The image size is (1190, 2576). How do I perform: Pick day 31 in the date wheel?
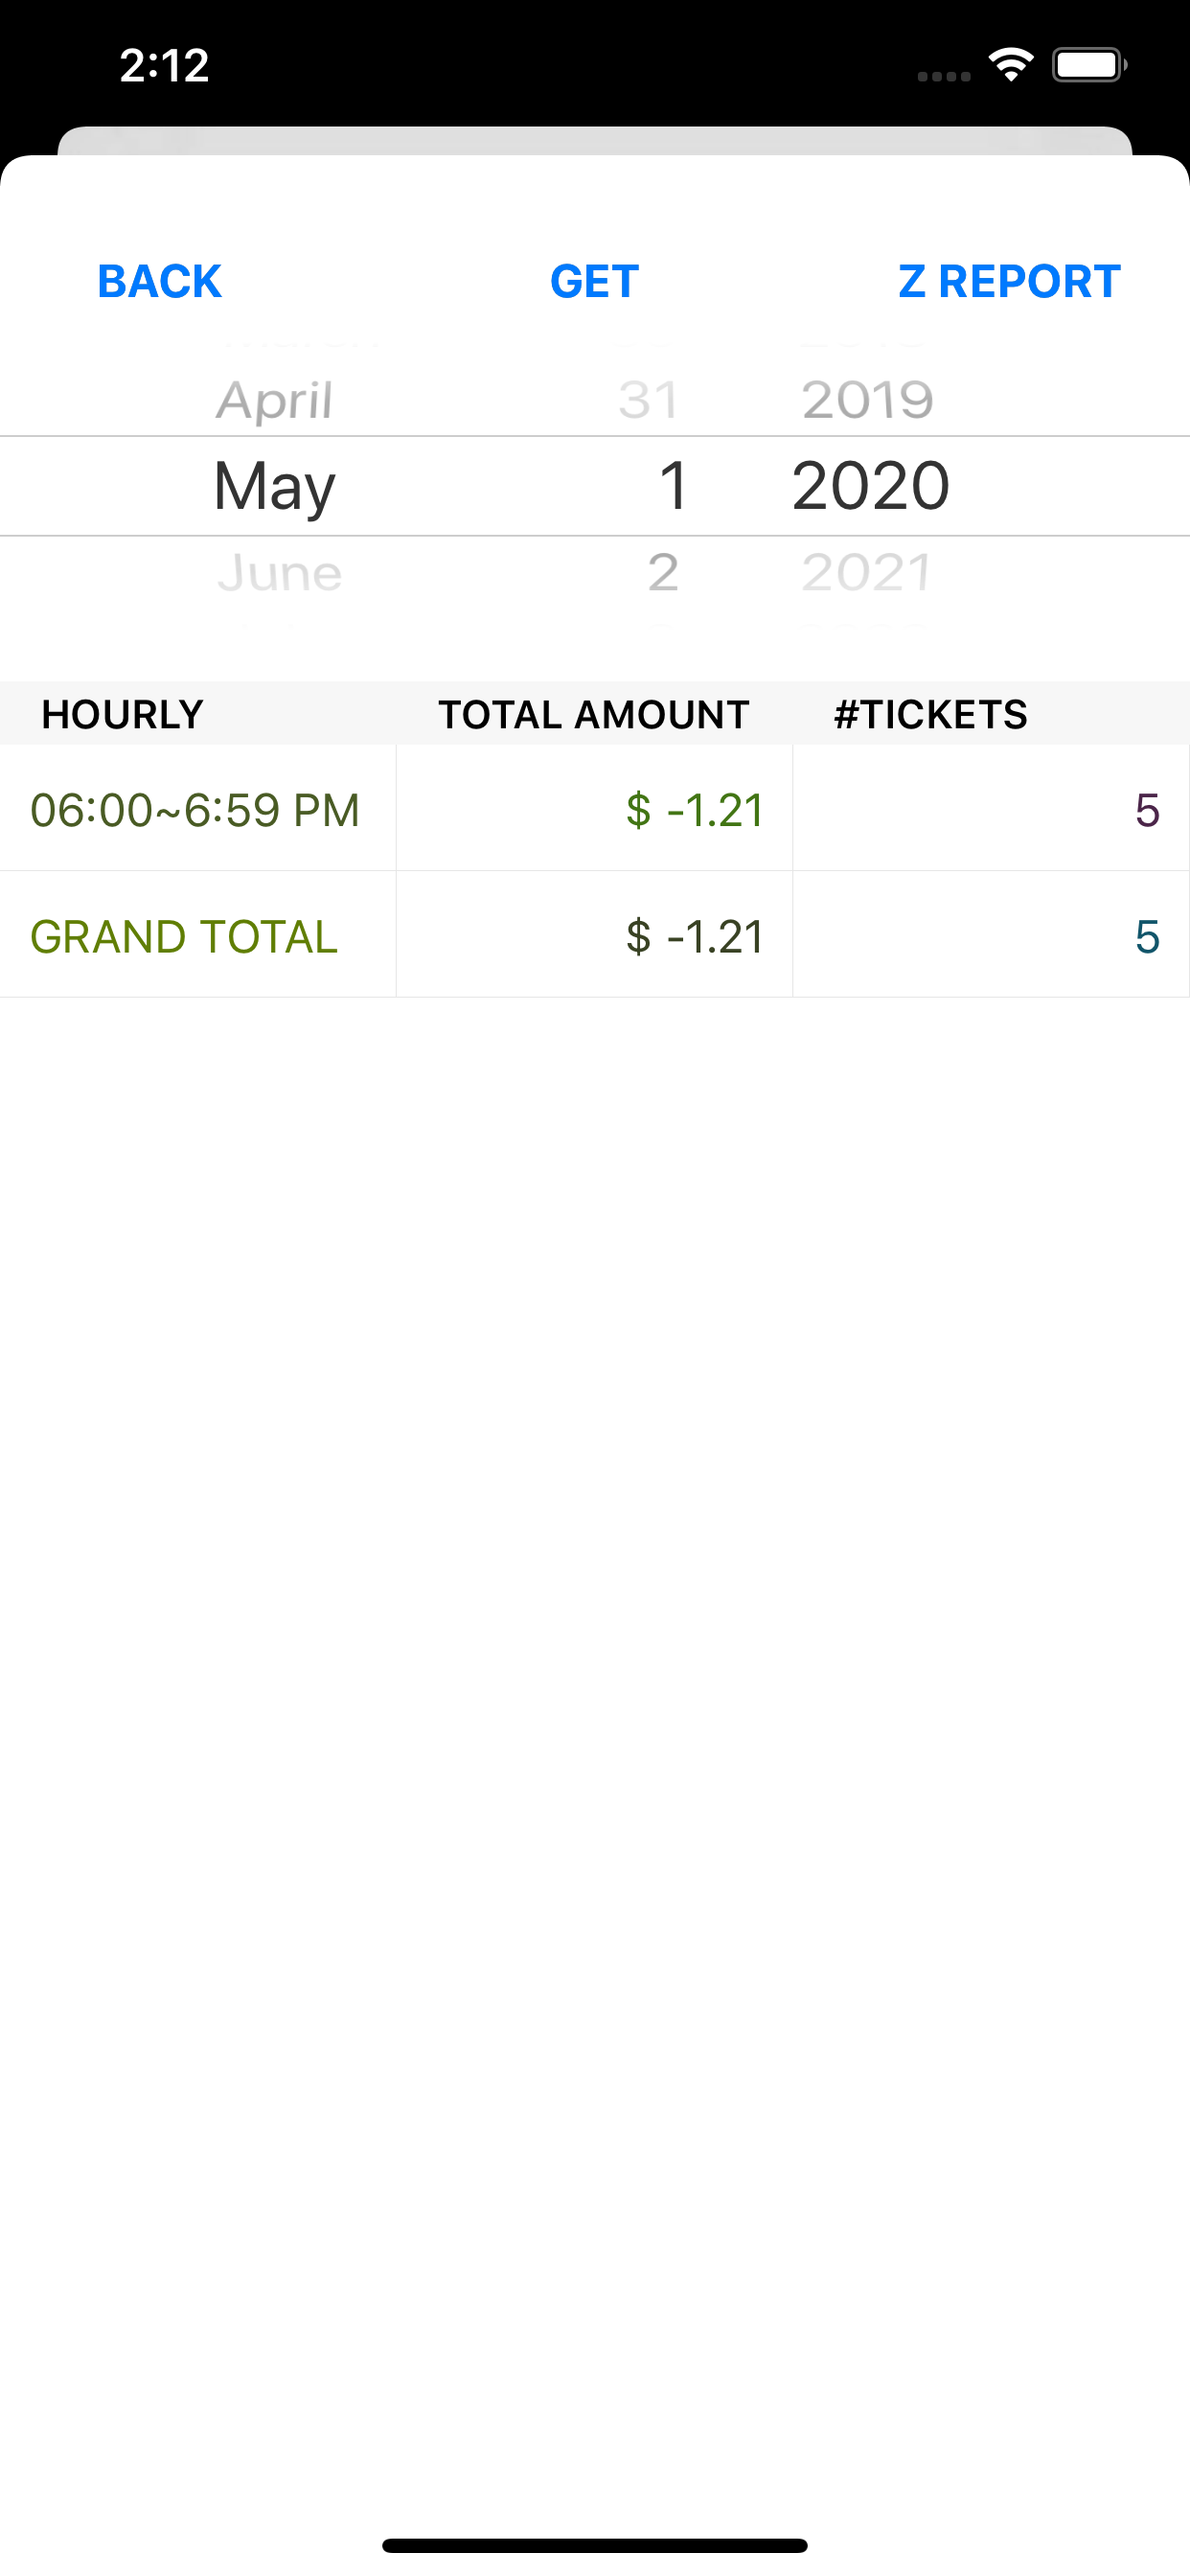coord(649,400)
